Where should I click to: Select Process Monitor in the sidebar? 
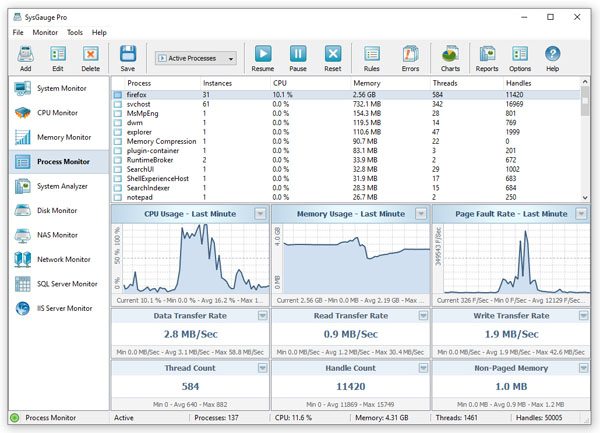coord(59,162)
